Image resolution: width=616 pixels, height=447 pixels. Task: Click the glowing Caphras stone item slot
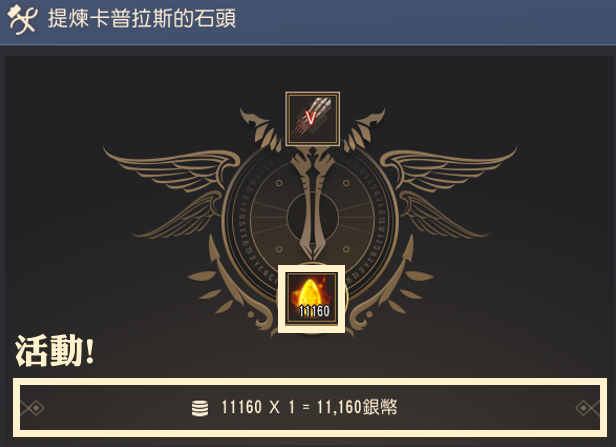click(x=312, y=299)
